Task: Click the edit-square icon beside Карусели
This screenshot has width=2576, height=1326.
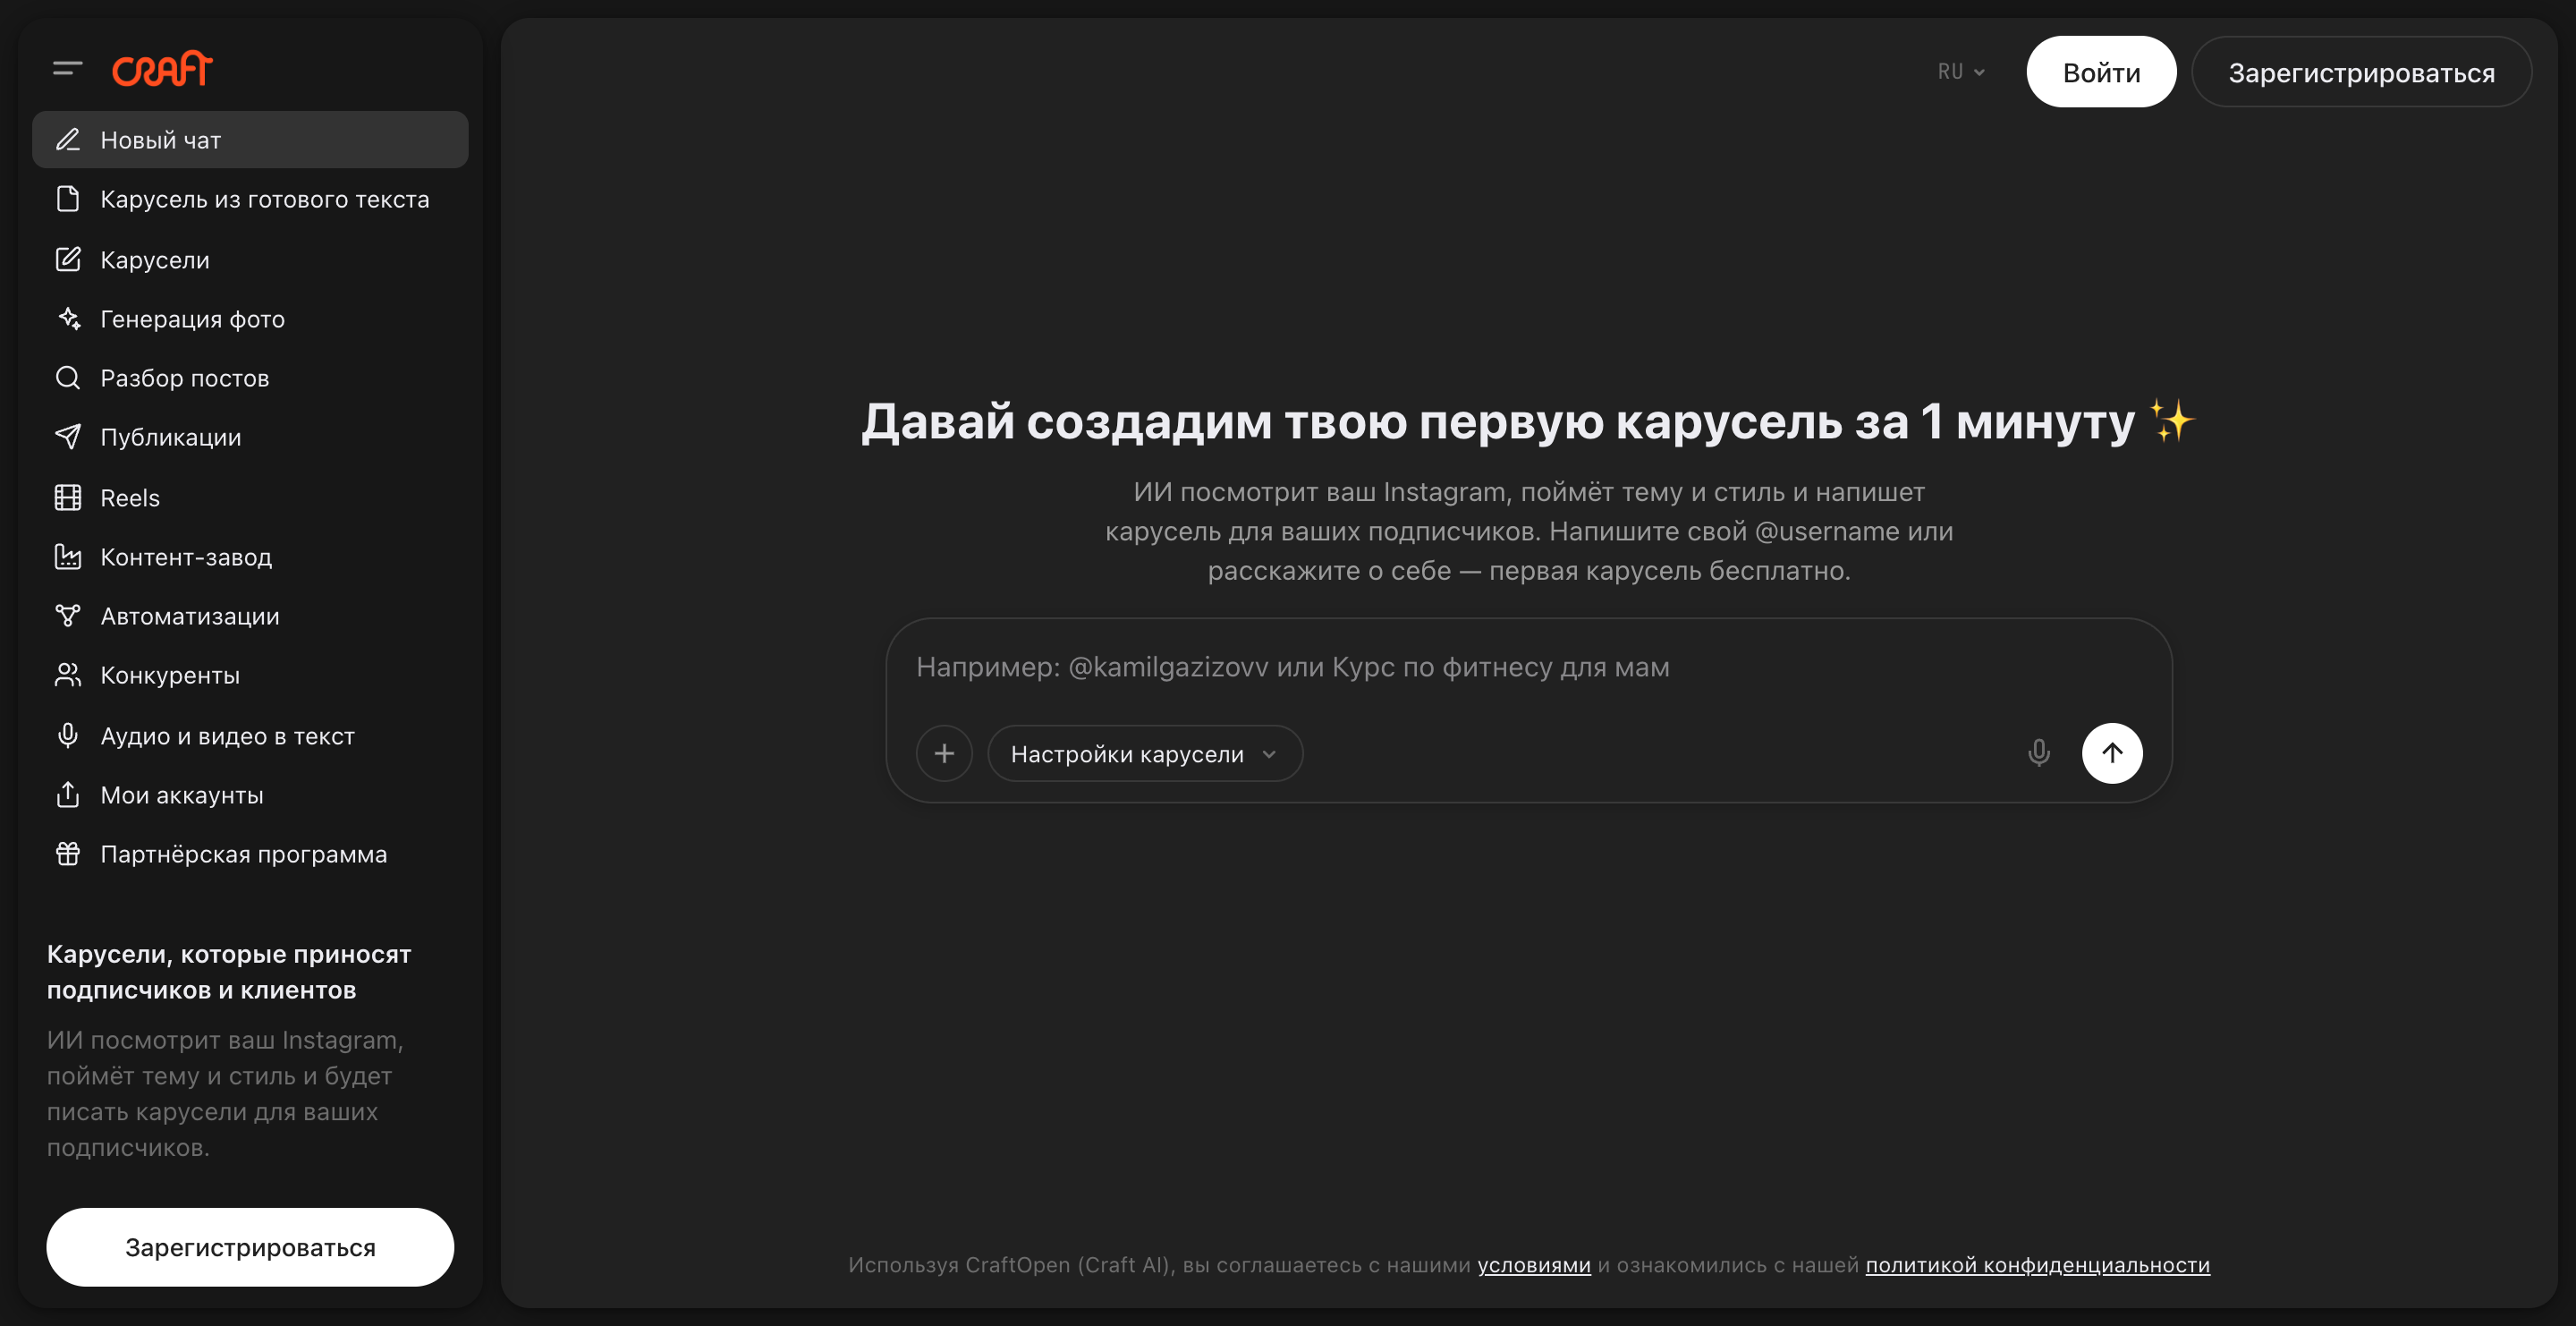Action: click(67, 259)
